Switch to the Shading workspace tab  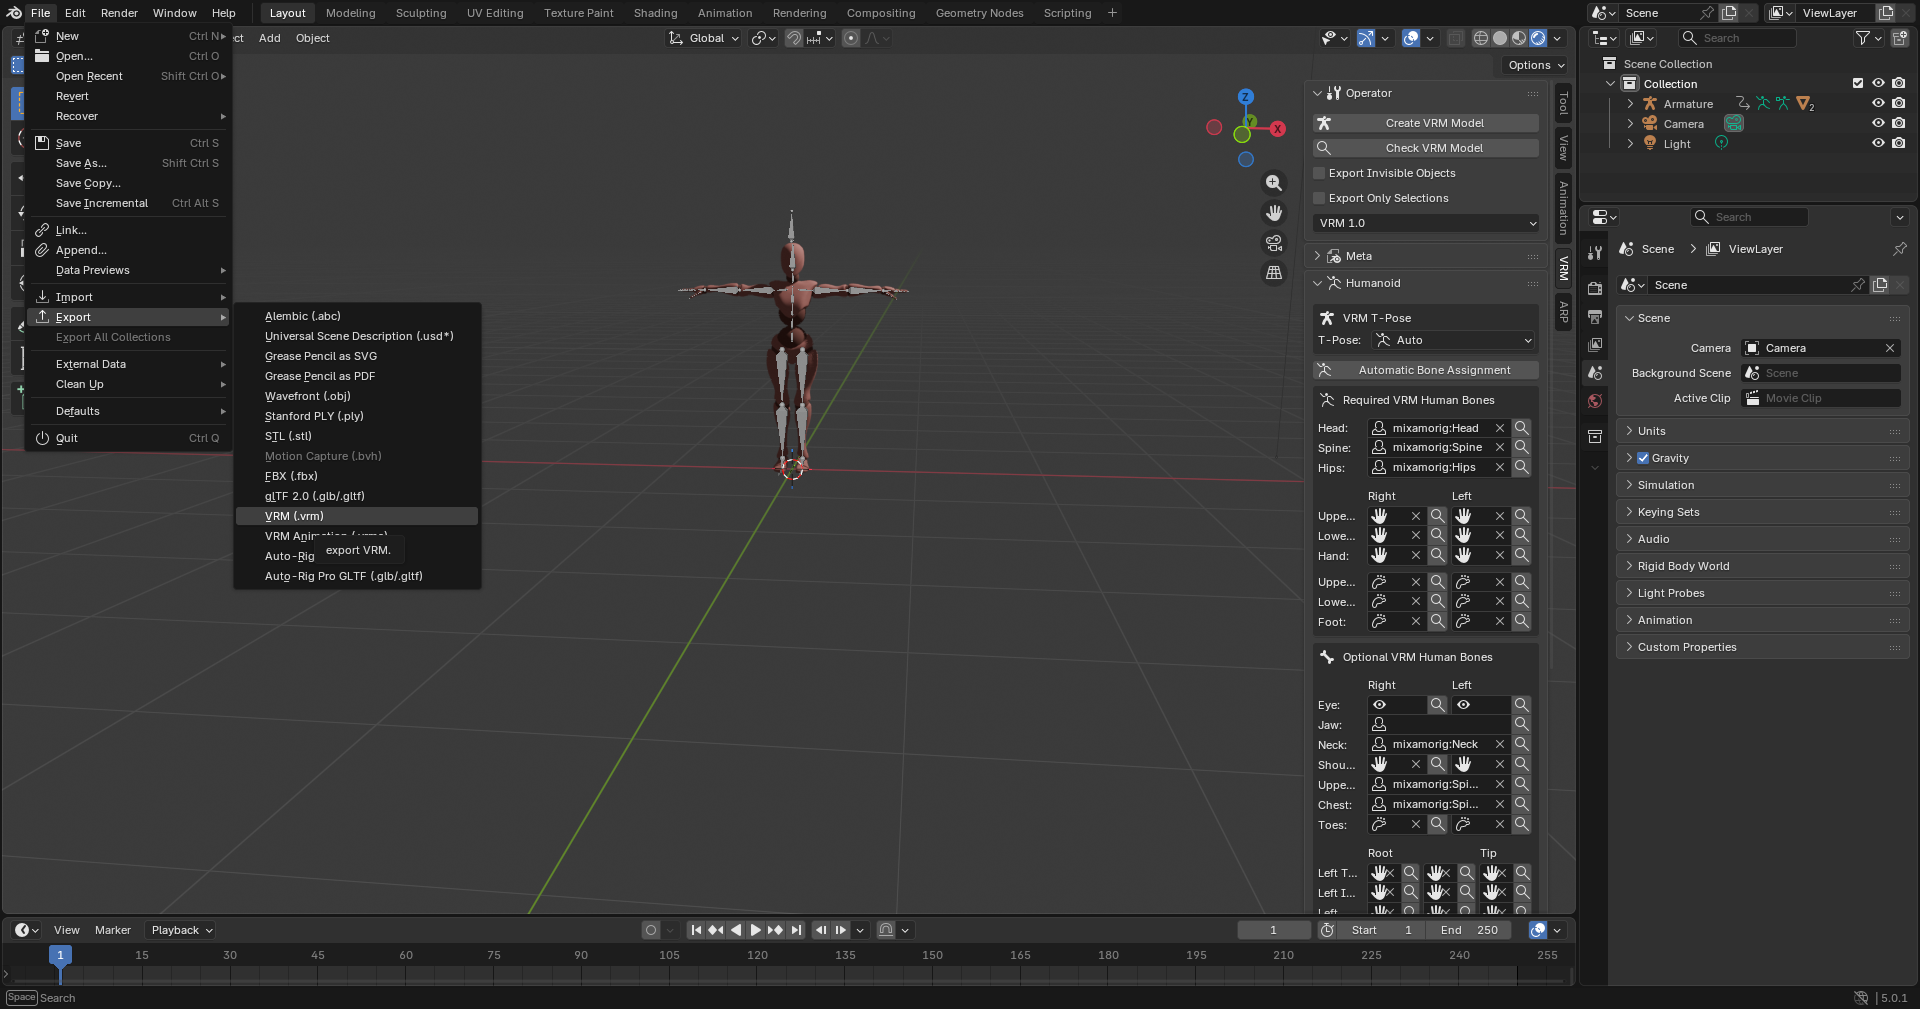click(x=655, y=13)
